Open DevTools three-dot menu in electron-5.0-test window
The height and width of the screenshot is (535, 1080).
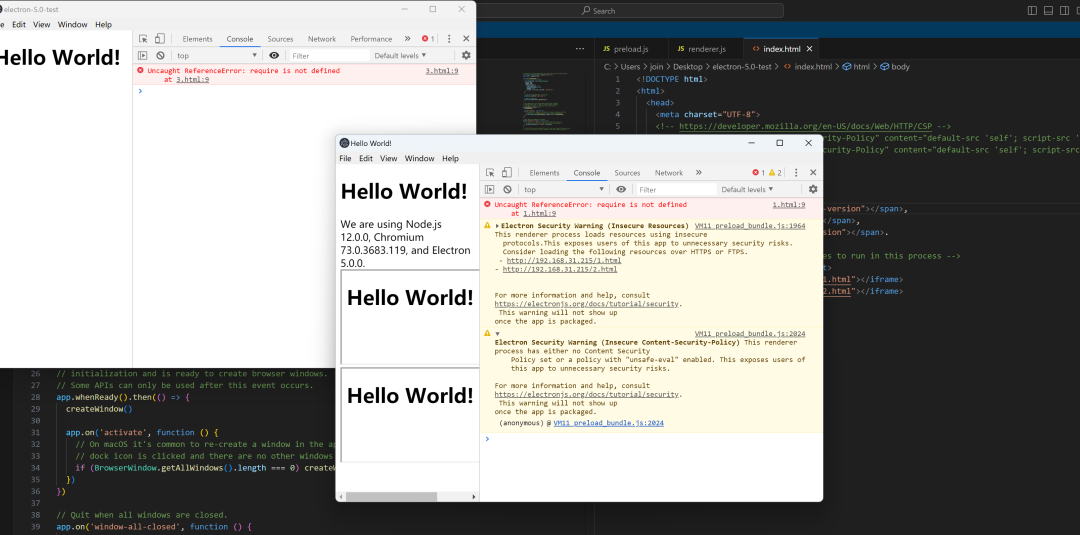[449, 39]
